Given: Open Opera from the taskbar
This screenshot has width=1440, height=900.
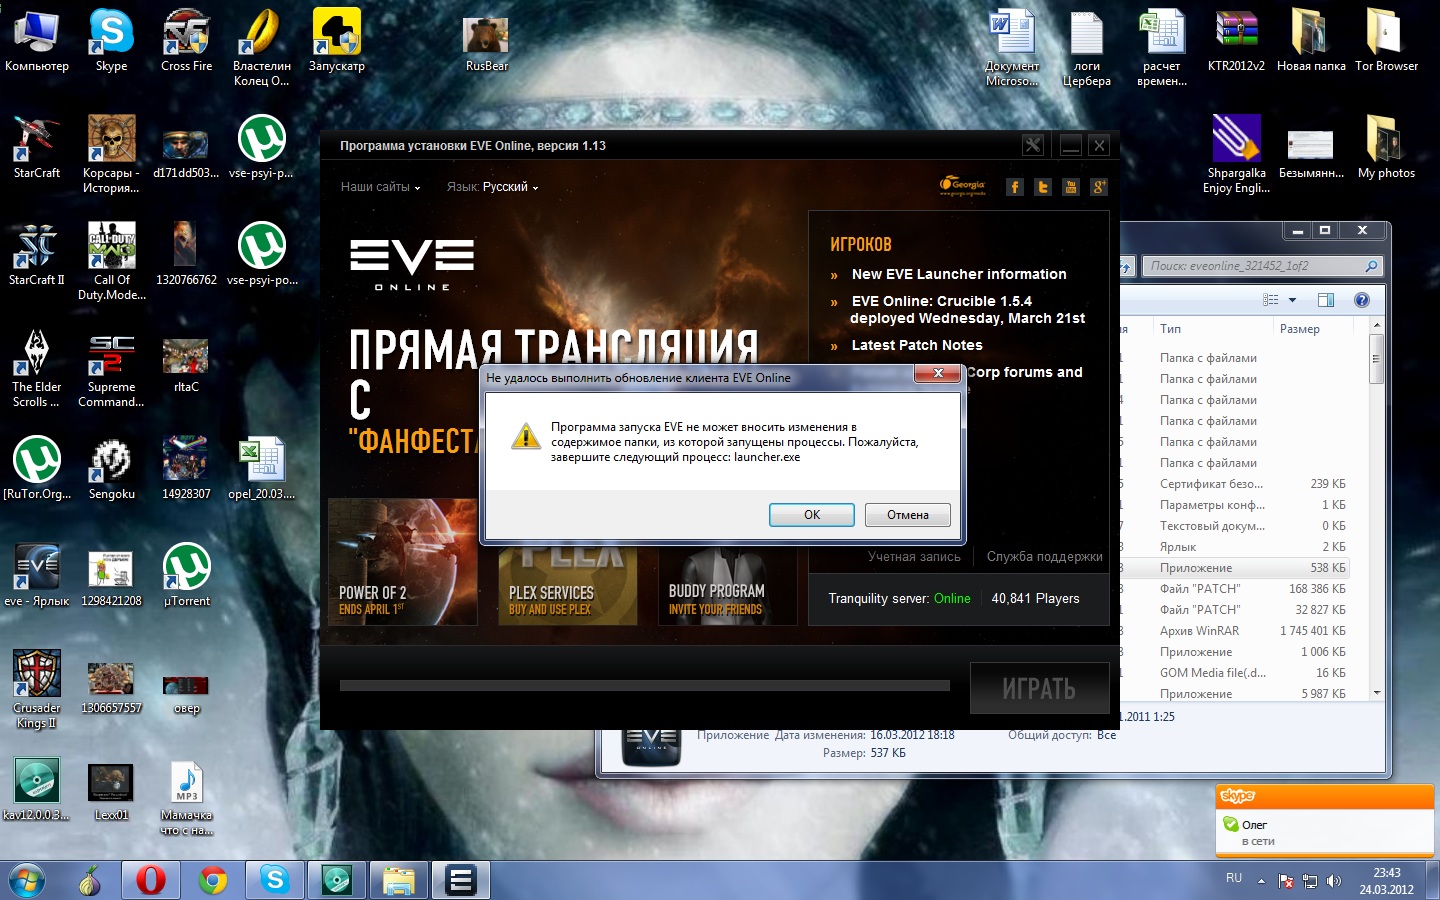Looking at the screenshot, I should click(150, 881).
